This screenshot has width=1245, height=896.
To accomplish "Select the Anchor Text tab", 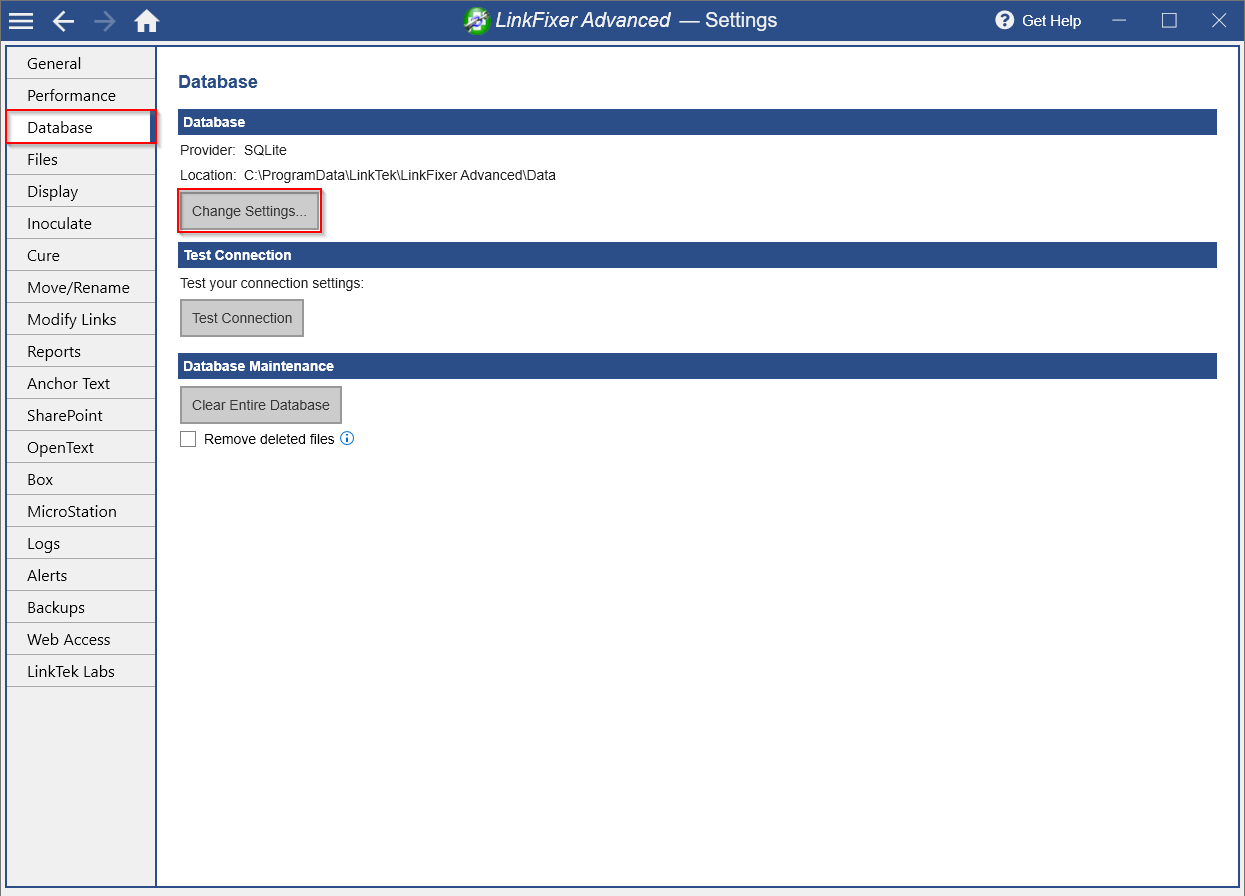I will [81, 383].
